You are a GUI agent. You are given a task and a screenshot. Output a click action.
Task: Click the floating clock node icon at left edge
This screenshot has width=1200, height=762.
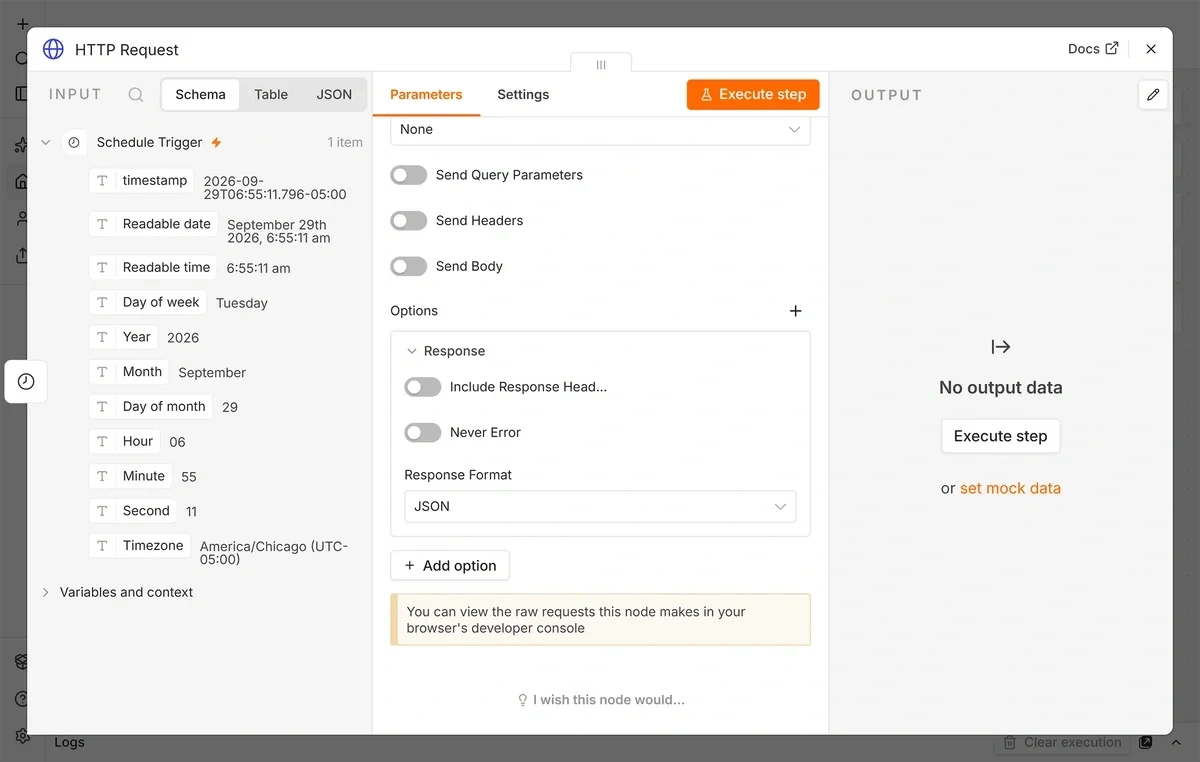click(26, 382)
